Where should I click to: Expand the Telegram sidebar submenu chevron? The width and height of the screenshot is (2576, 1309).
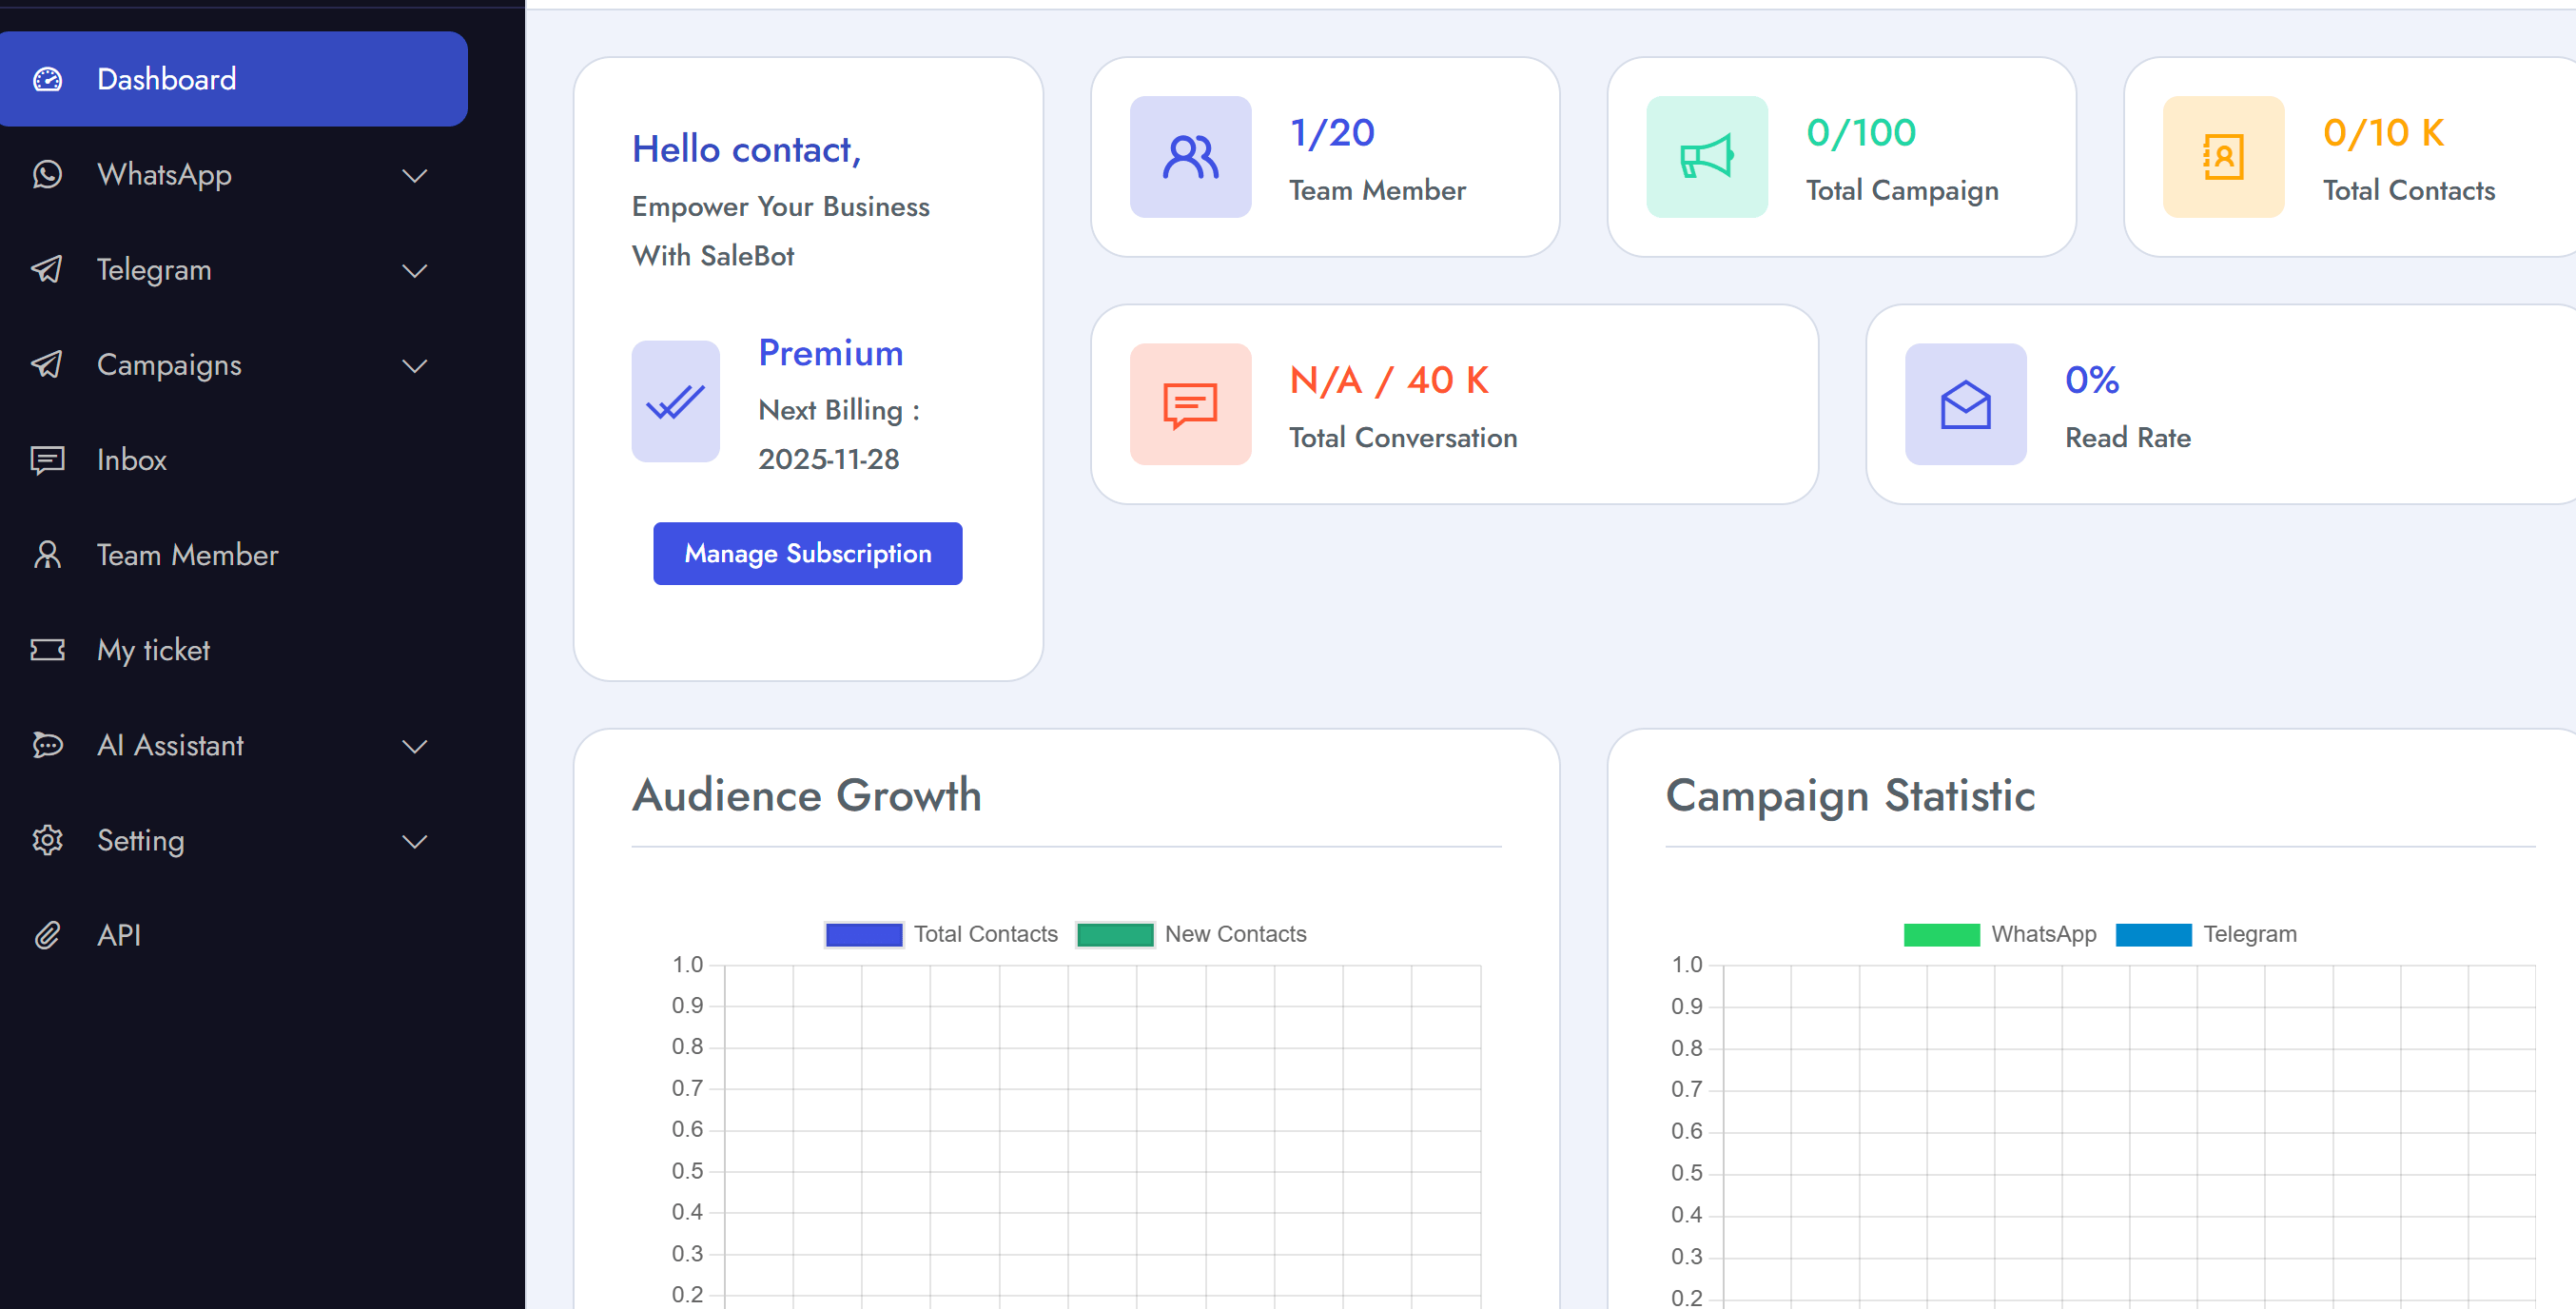coord(414,270)
